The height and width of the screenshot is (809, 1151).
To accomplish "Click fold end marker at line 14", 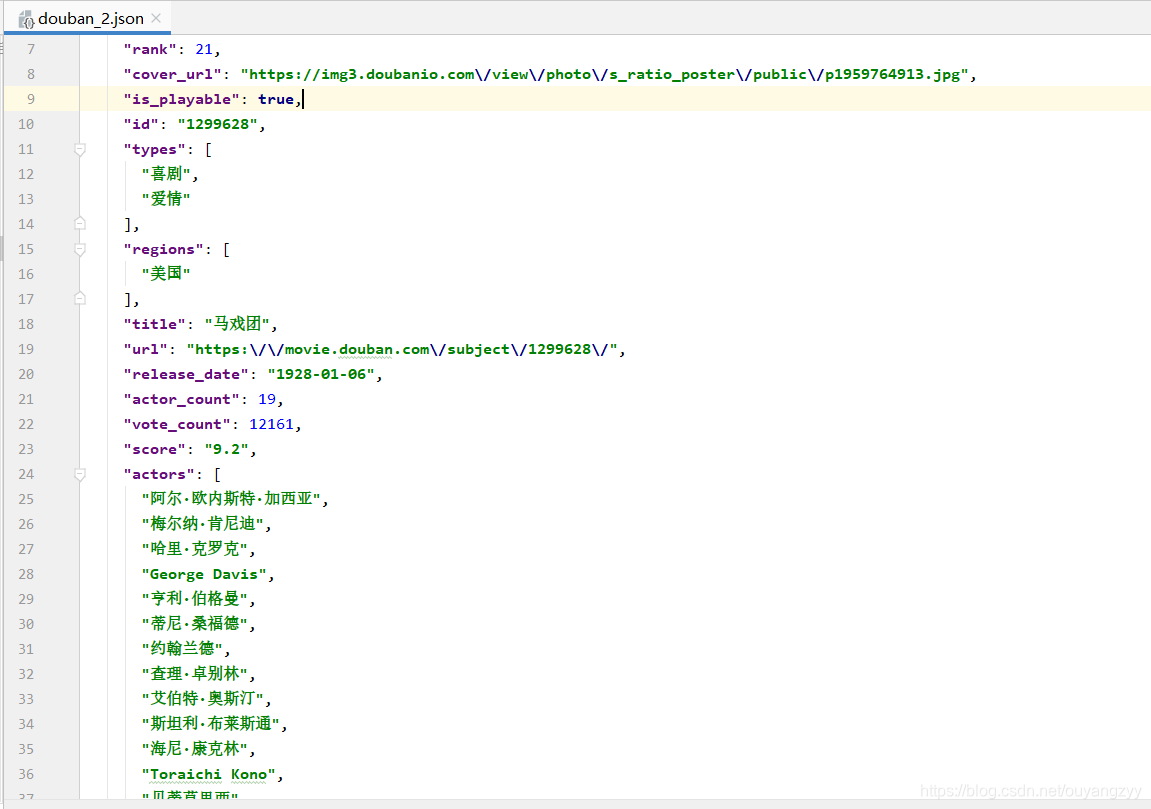I will [80, 223].
